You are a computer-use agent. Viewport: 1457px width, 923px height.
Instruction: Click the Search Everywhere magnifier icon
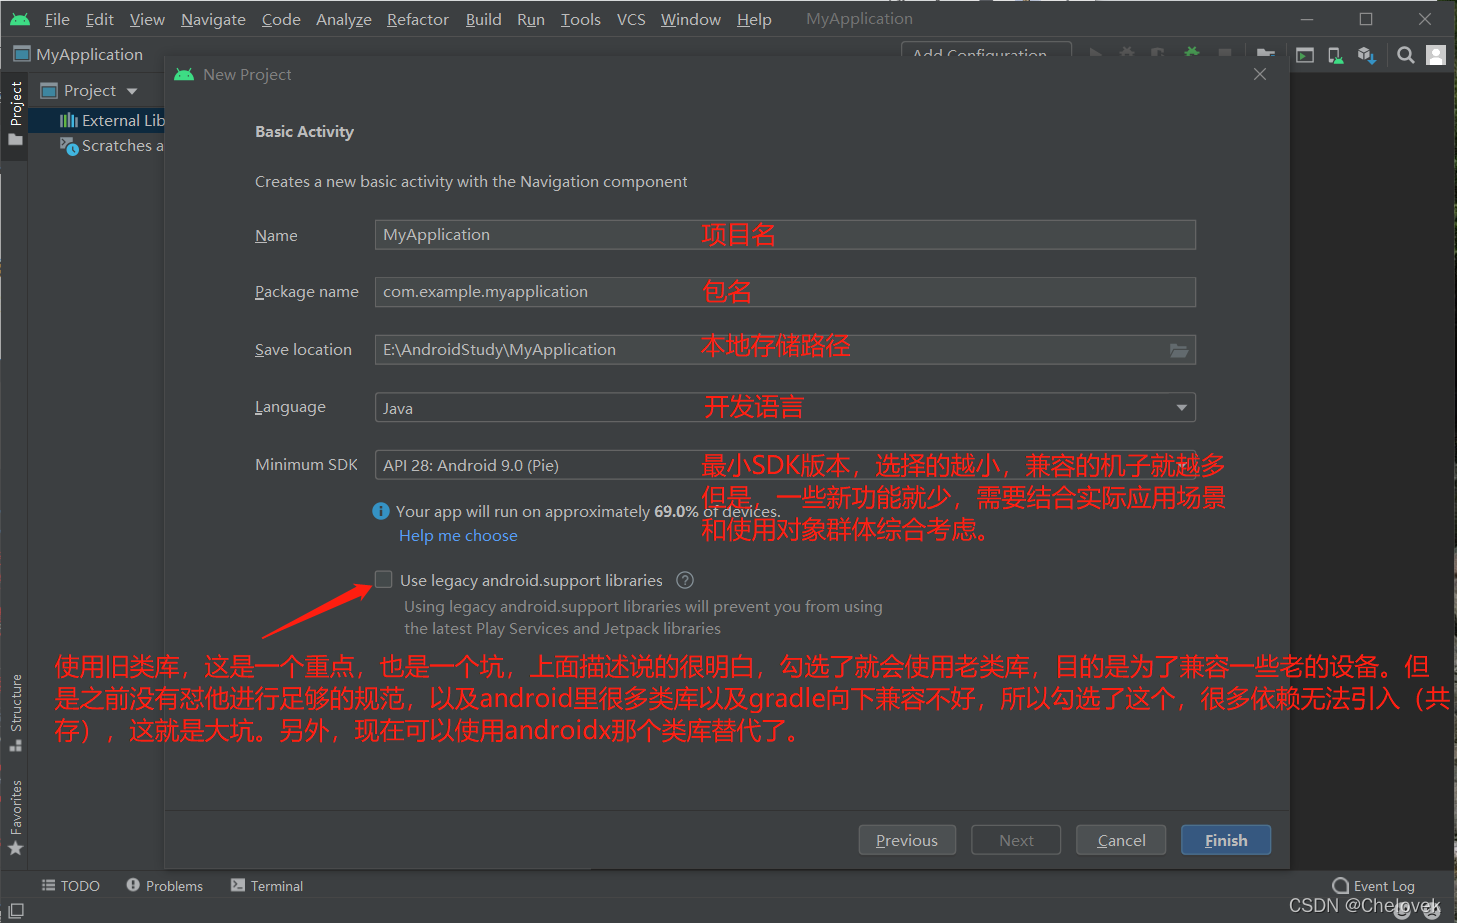tap(1405, 56)
